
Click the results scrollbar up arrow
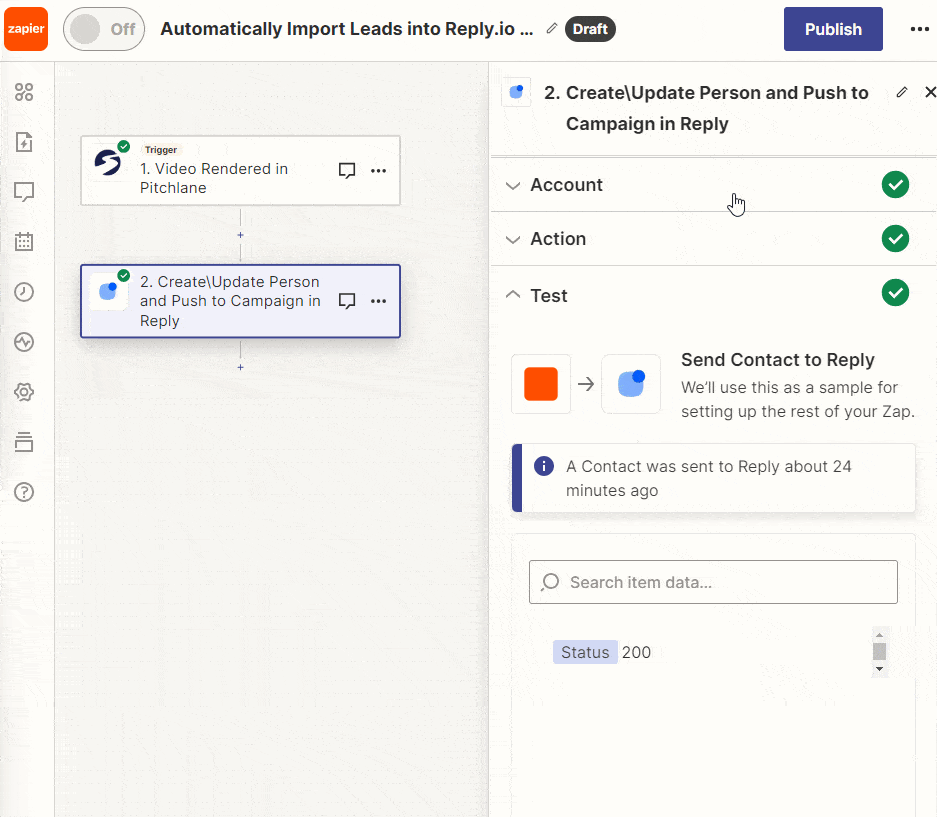click(879, 635)
